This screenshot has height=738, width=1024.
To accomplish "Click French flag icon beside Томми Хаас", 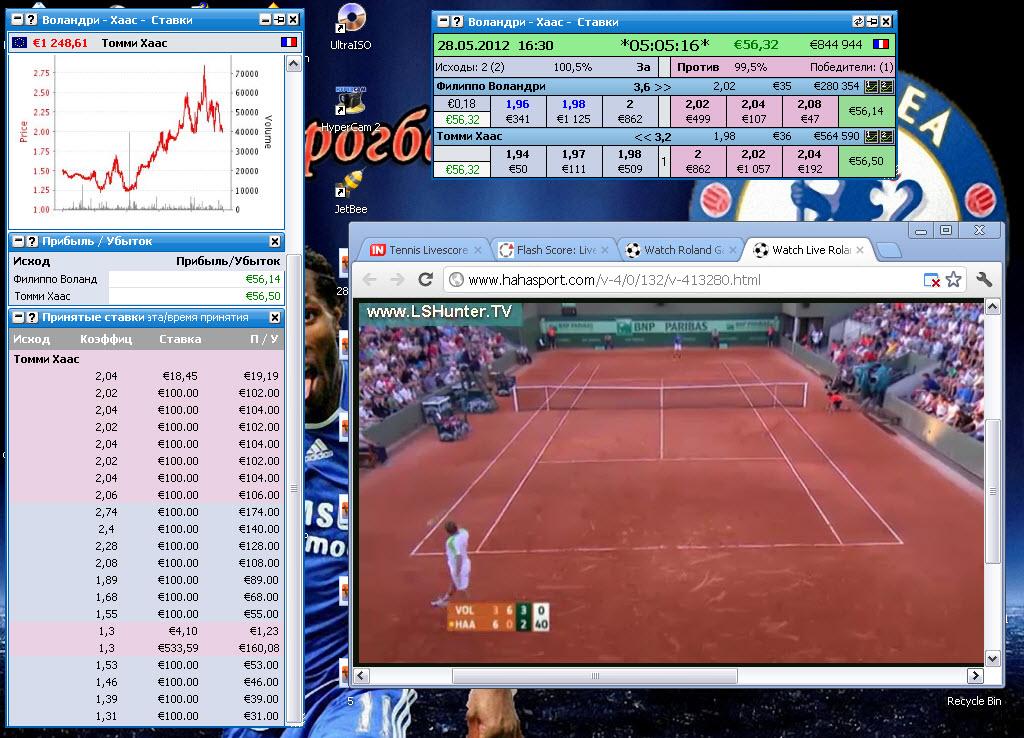I will click(x=289, y=42).
